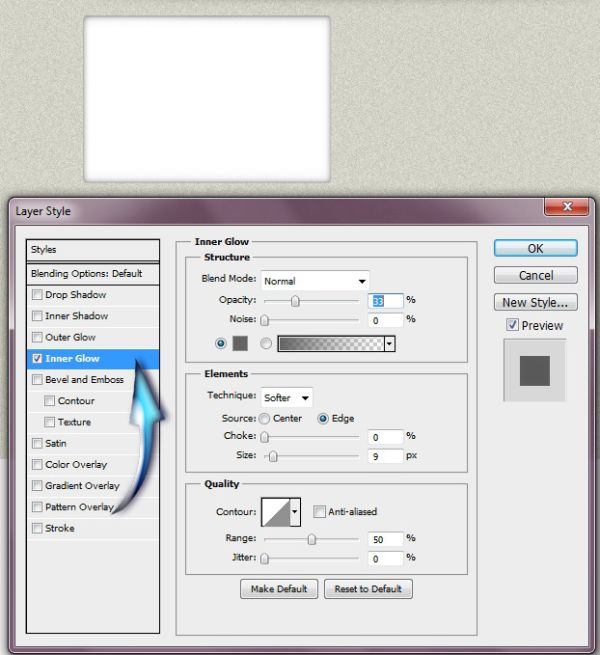
Task: Open the gradient picker dropdown arrow
Action: (389, 344)
